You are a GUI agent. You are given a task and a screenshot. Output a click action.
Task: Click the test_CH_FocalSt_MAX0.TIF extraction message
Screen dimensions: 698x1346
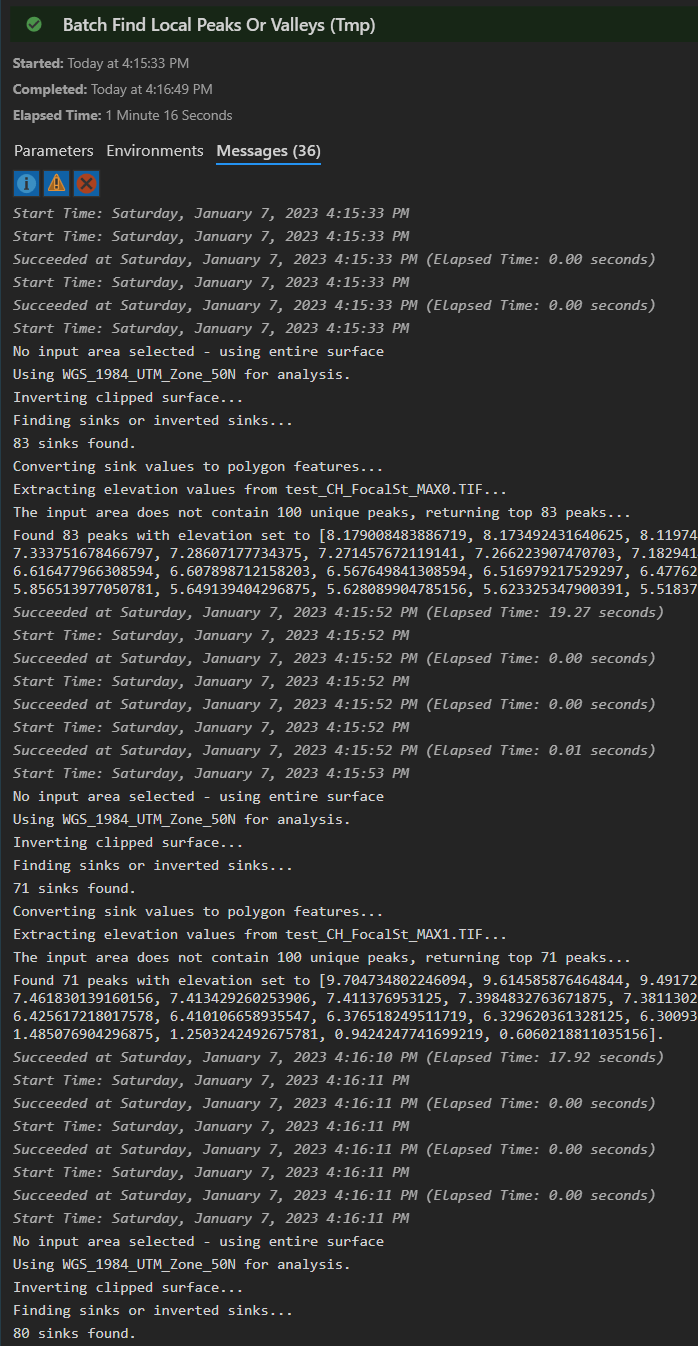click(x=260, y=489)
